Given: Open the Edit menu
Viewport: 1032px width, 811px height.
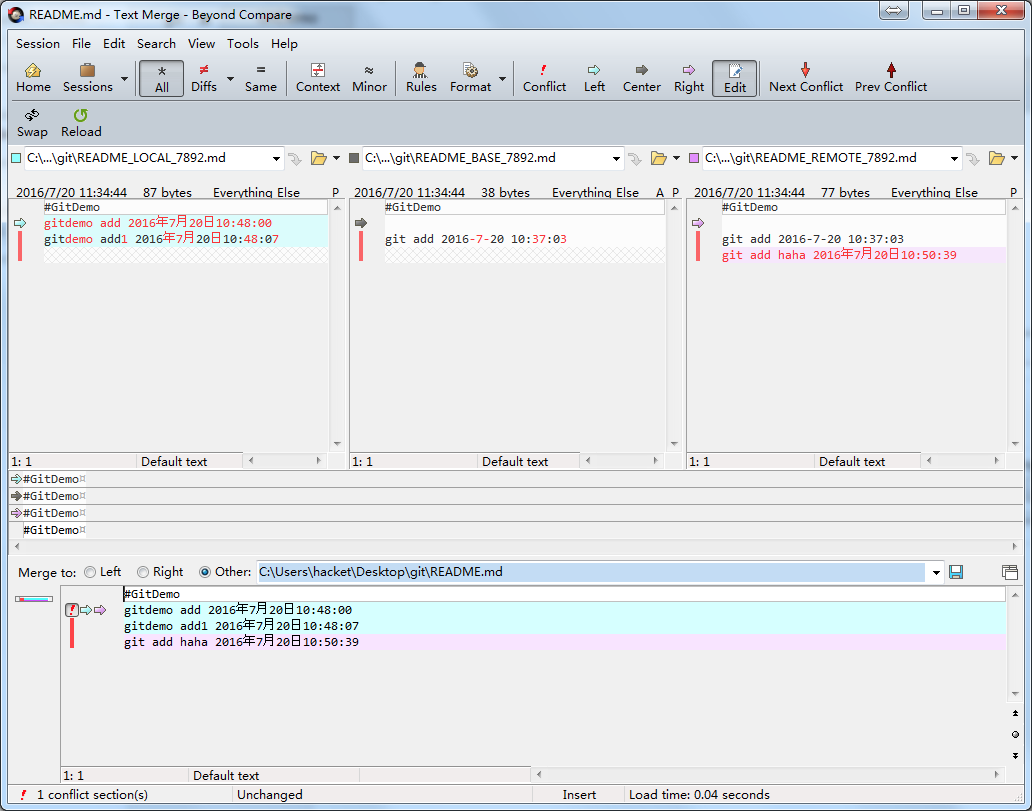Looking at the screenshot, I should (114, 43).
